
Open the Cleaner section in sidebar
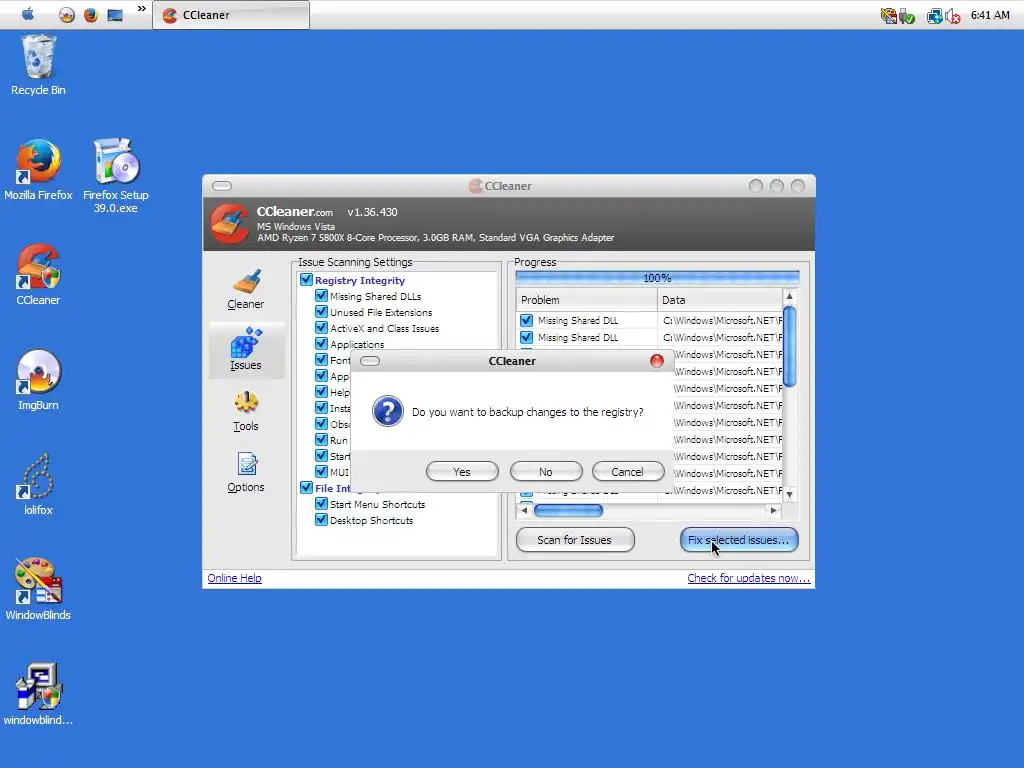click(246, 289)
